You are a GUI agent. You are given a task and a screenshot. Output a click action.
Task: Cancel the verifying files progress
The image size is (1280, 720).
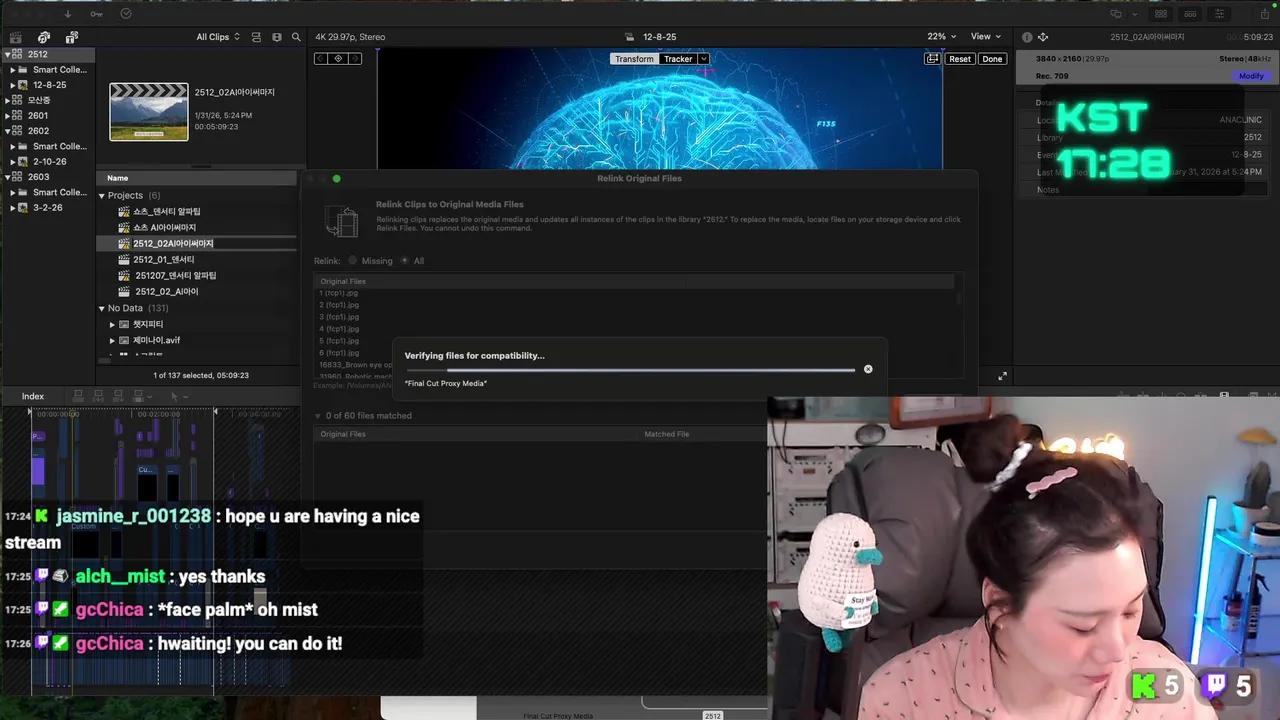pyautogui.click(x=868, y=369)
